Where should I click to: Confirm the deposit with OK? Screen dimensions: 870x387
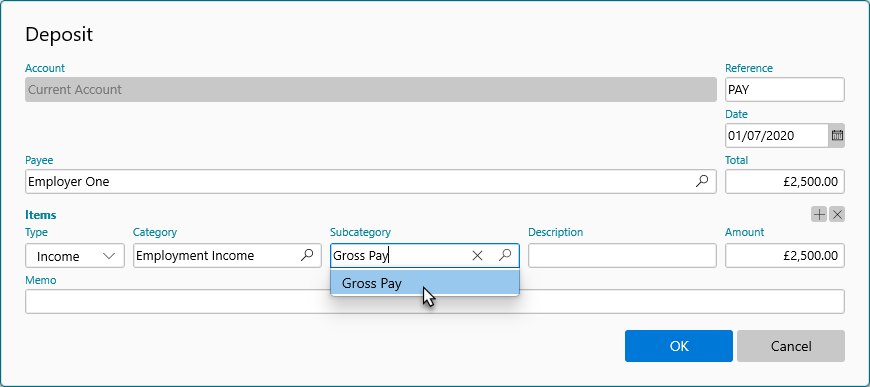(679, 346)
